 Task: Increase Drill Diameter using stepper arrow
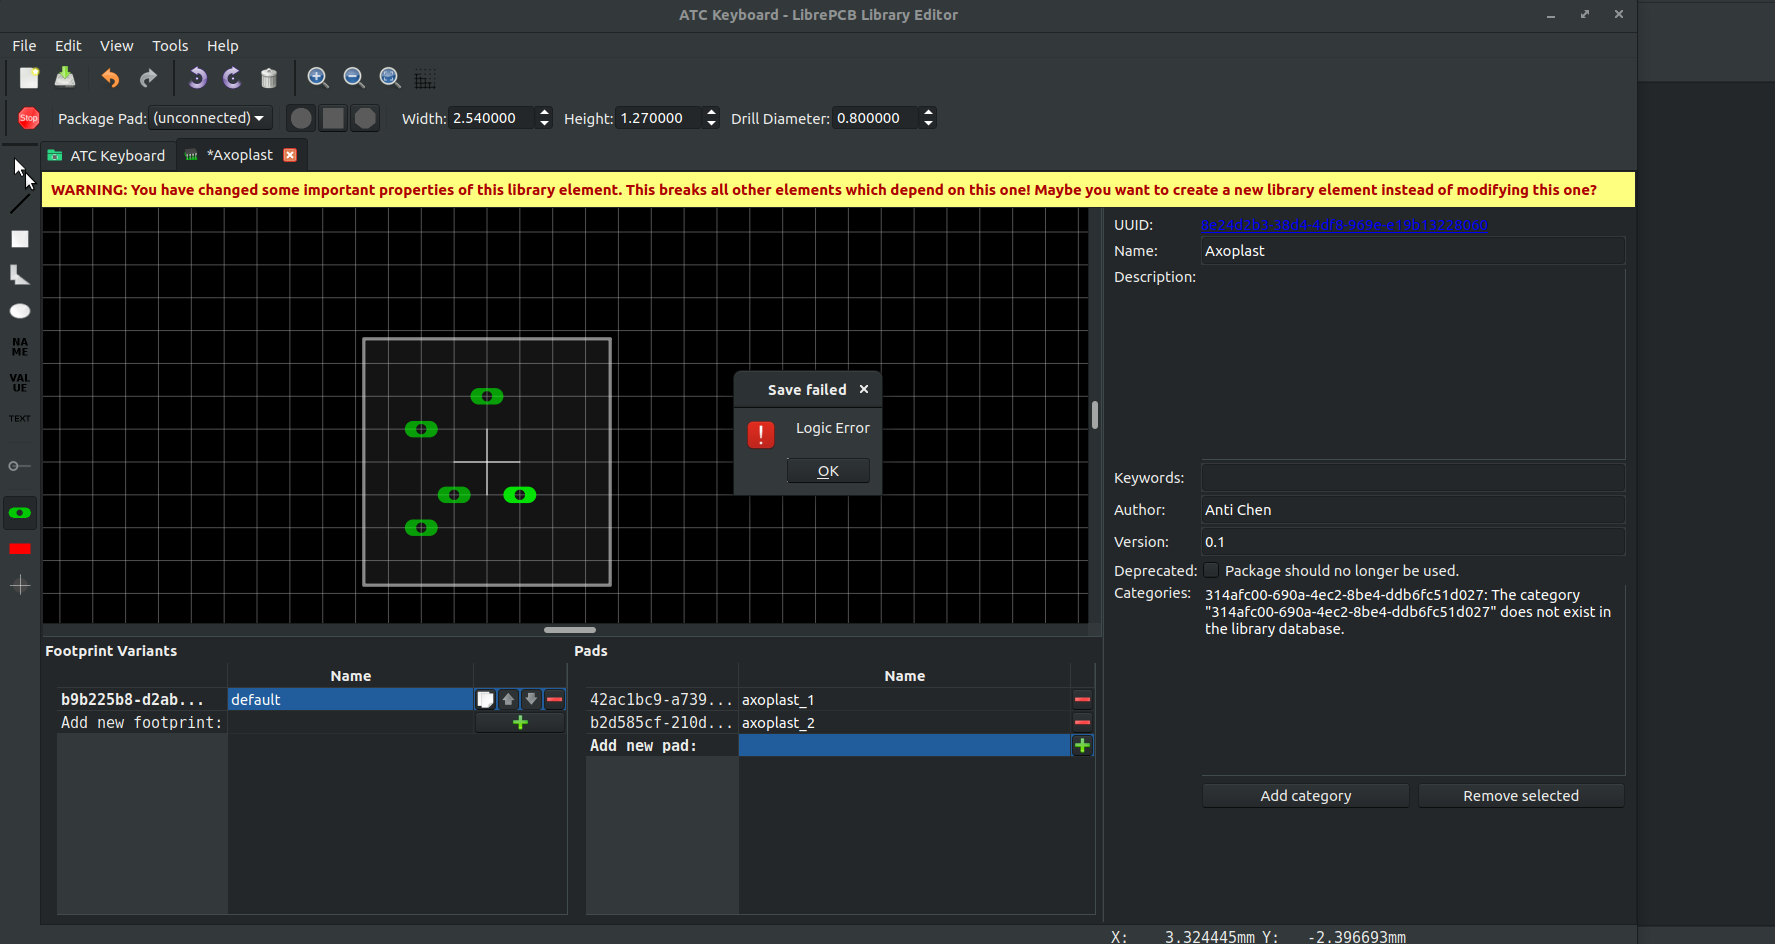click(x=928, y=112)
